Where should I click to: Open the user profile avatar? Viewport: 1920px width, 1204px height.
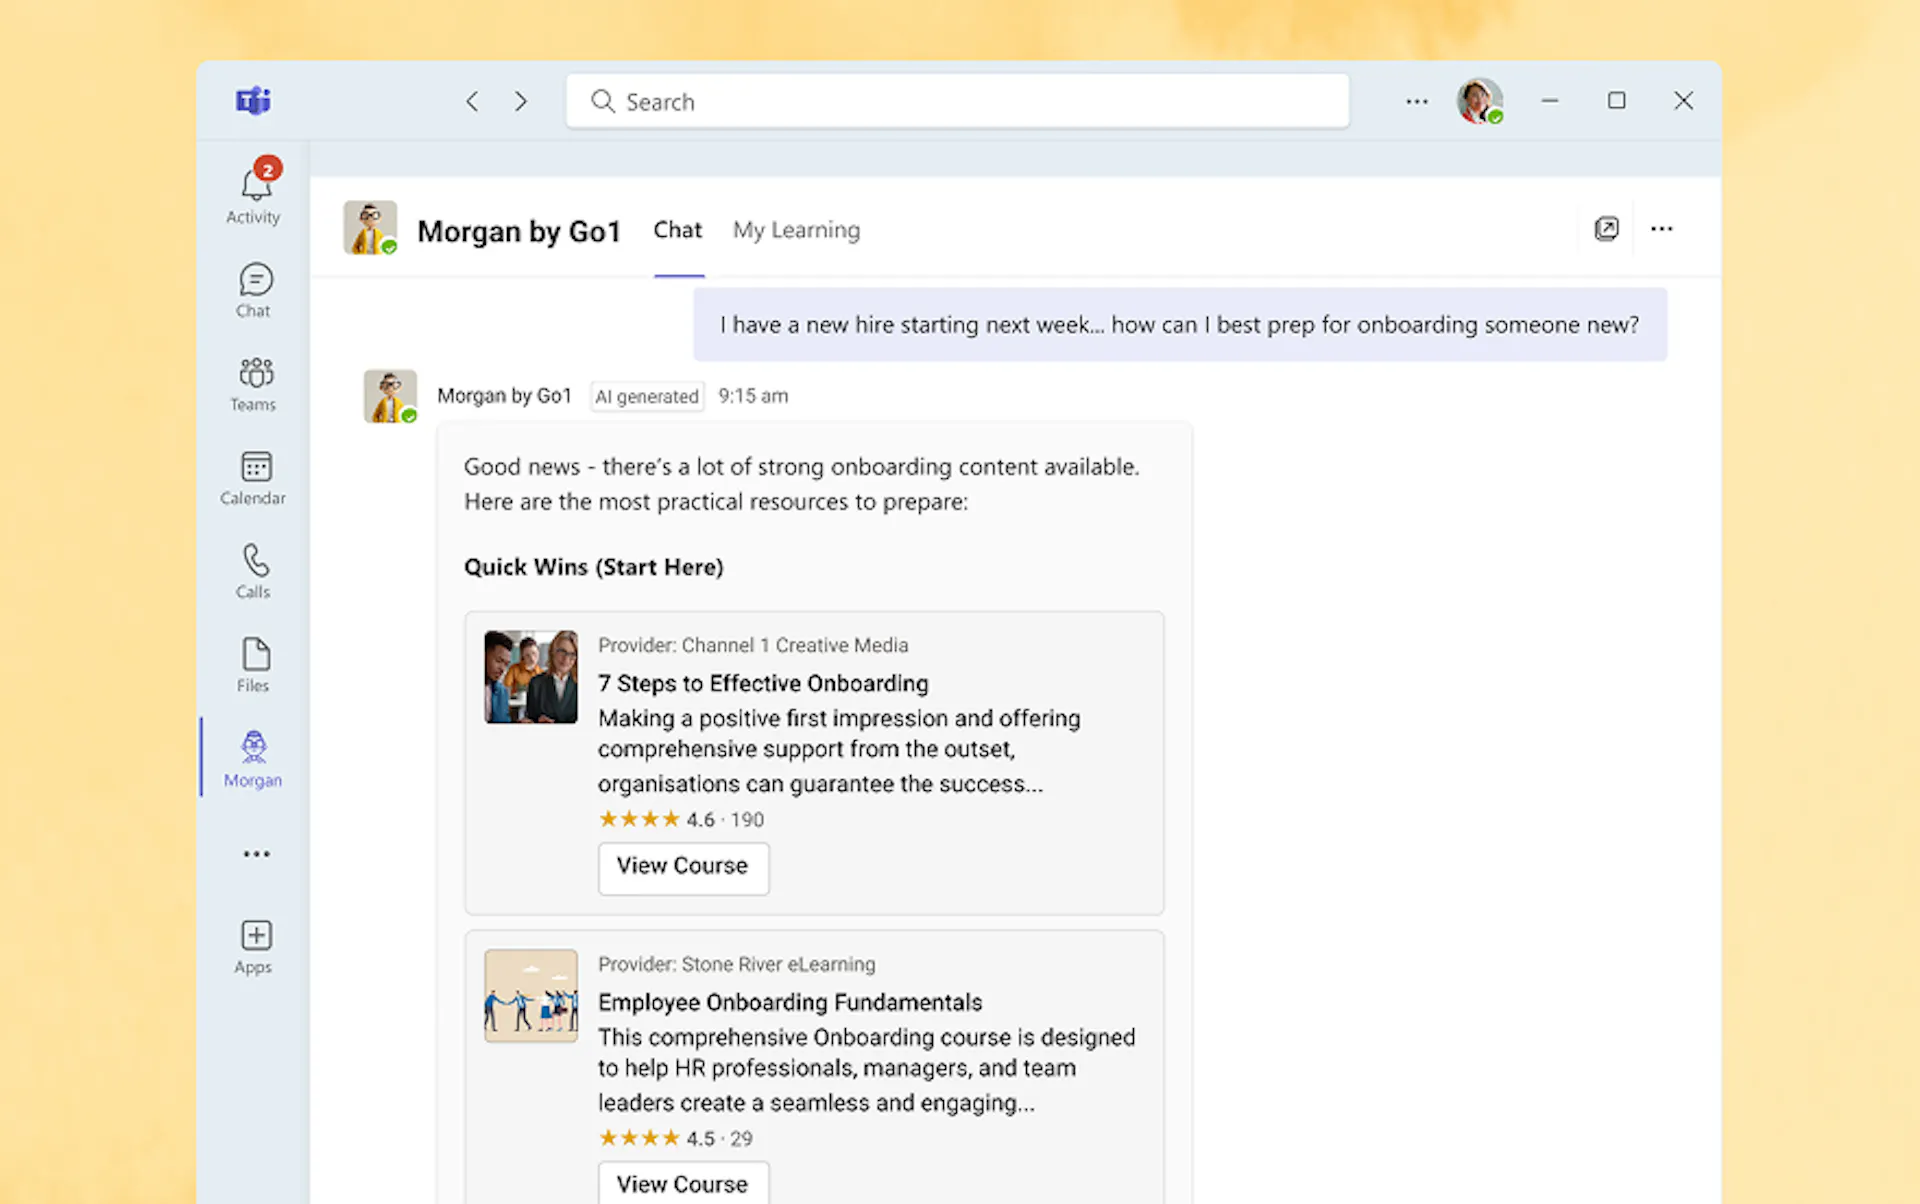[x=1479, y=101]
